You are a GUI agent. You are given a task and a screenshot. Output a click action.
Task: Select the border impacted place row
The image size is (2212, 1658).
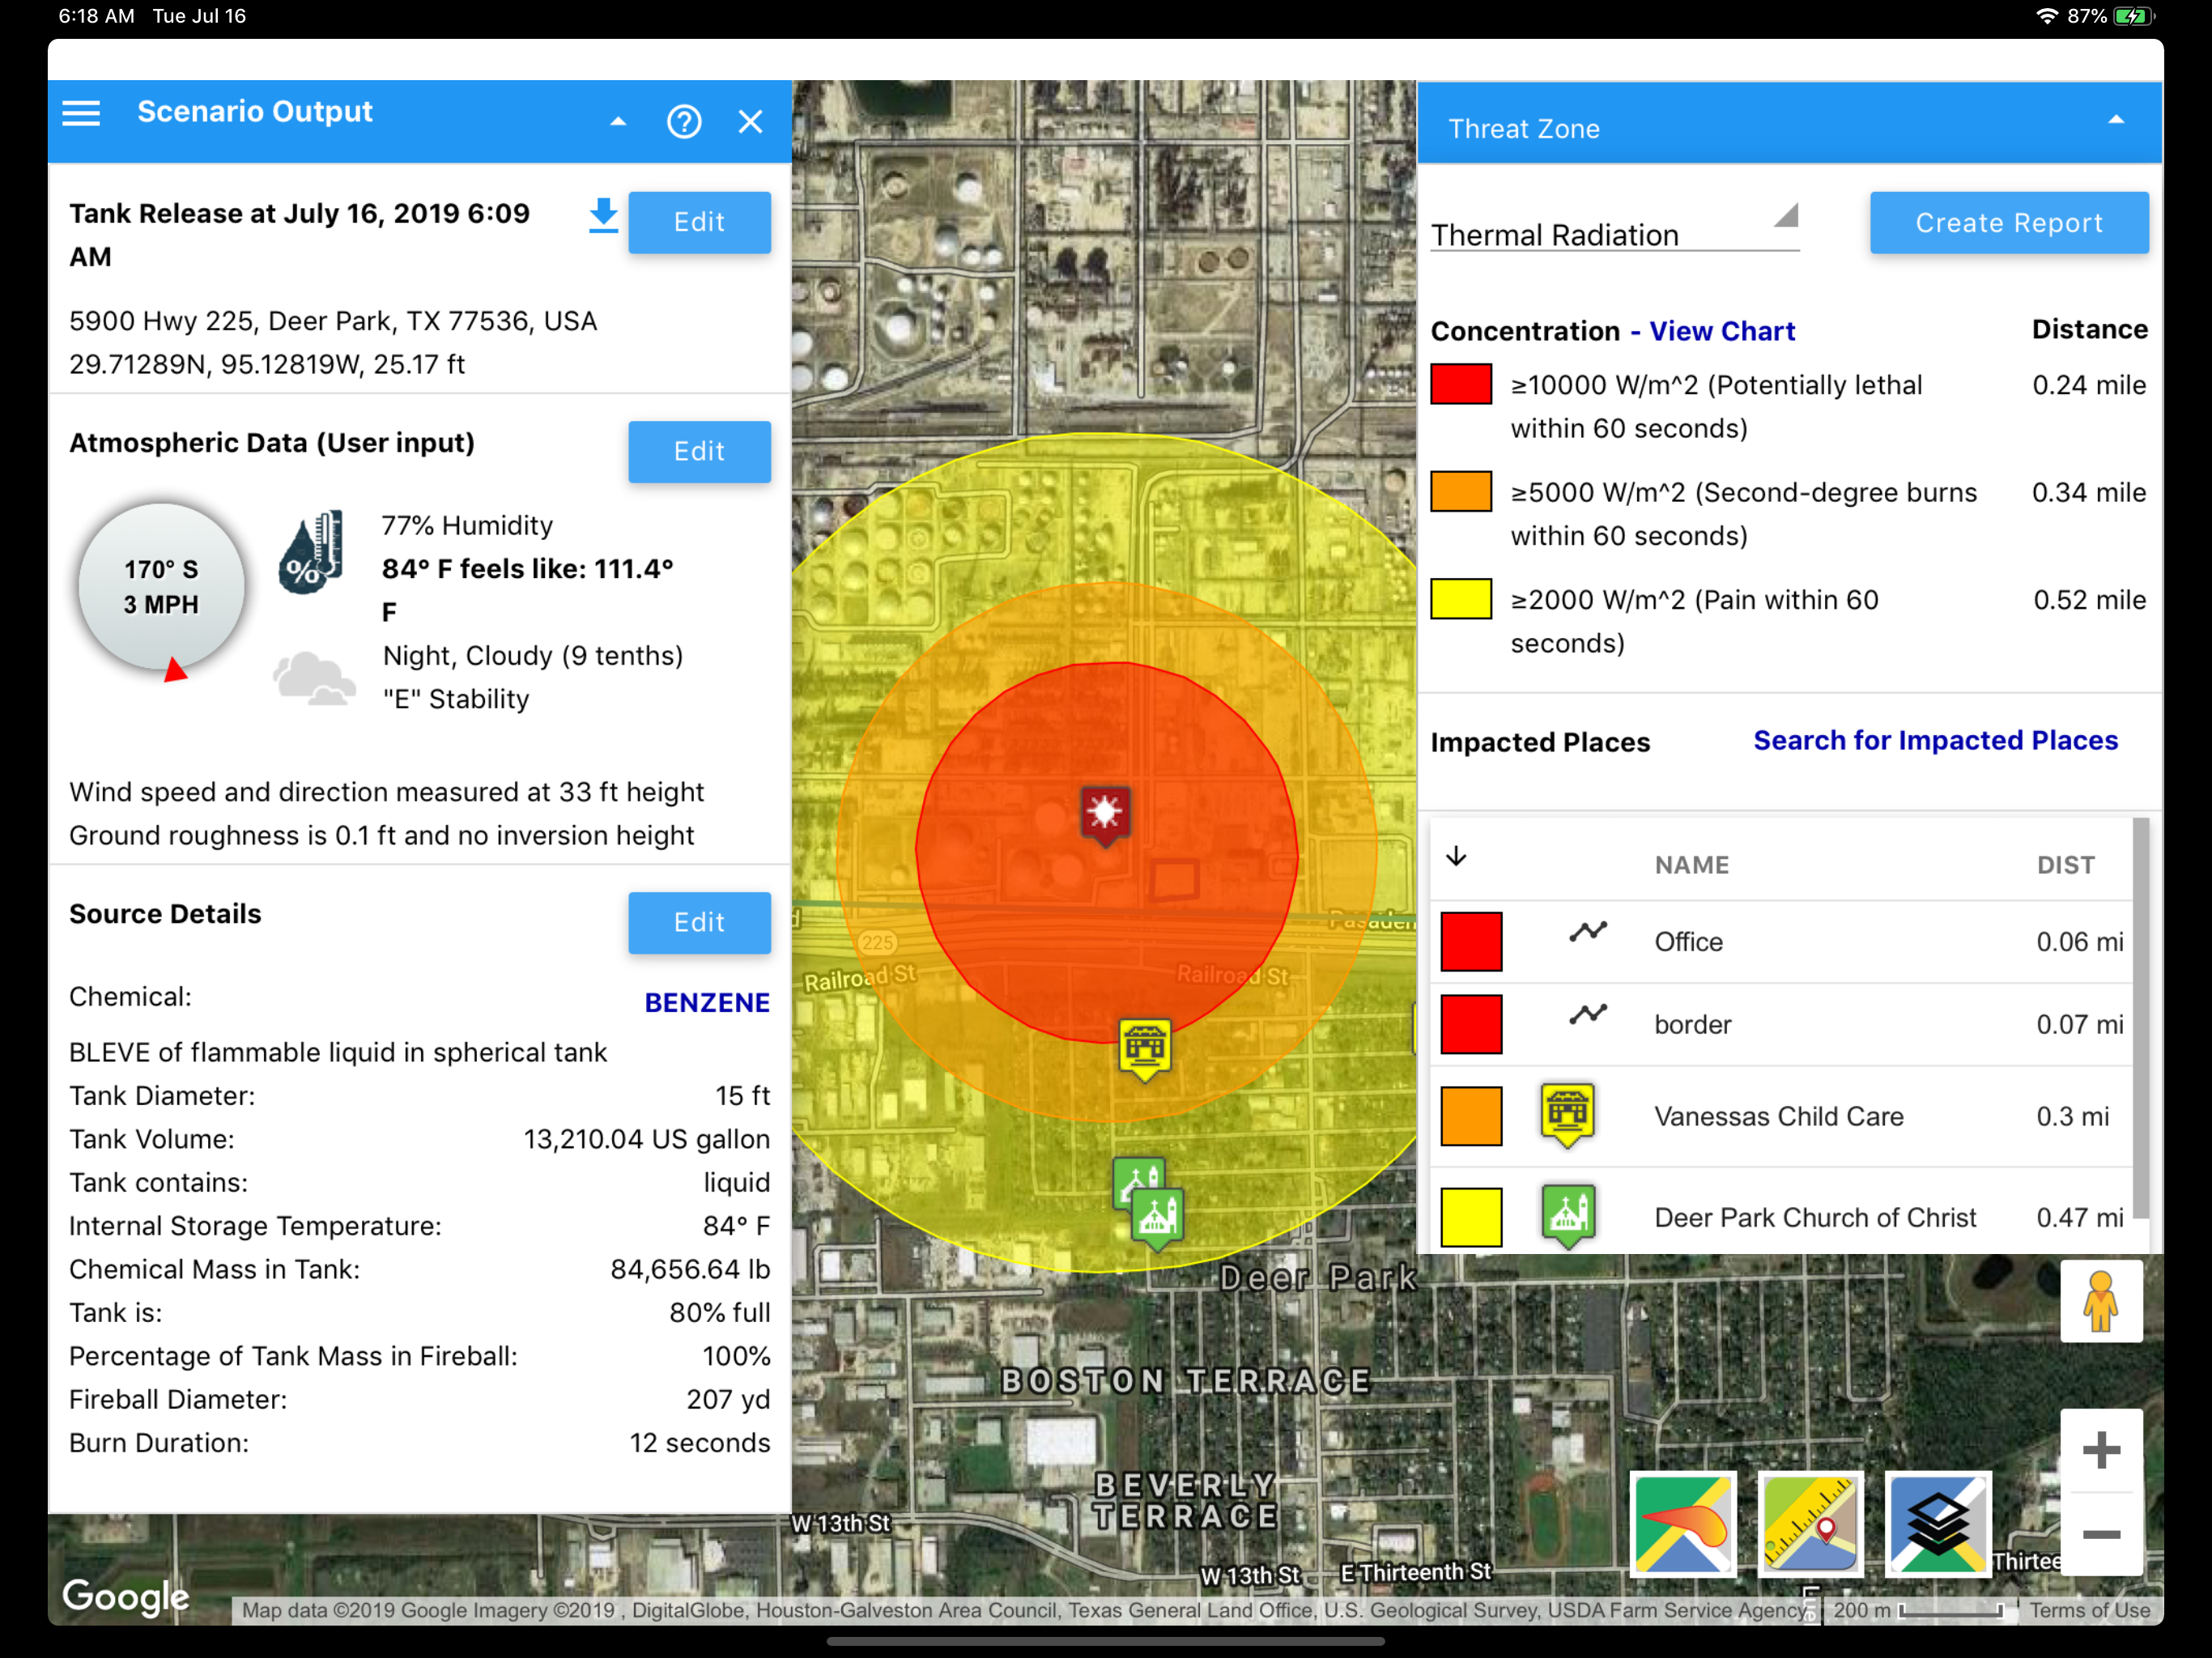tap(1781, 1025)
